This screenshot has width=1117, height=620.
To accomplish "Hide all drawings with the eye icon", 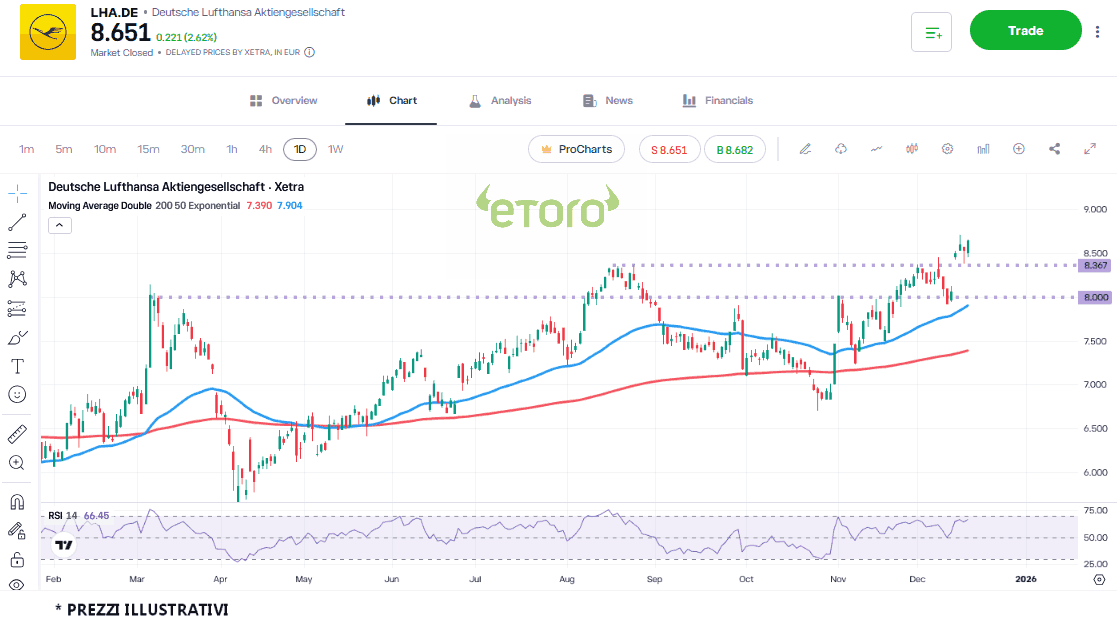I will (x=17, y=585).
